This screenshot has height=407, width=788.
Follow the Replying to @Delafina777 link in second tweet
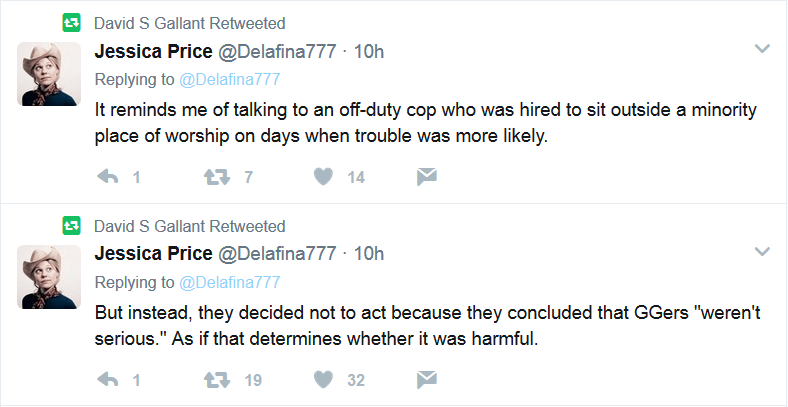pyautogui.click(x=230, y=282)
